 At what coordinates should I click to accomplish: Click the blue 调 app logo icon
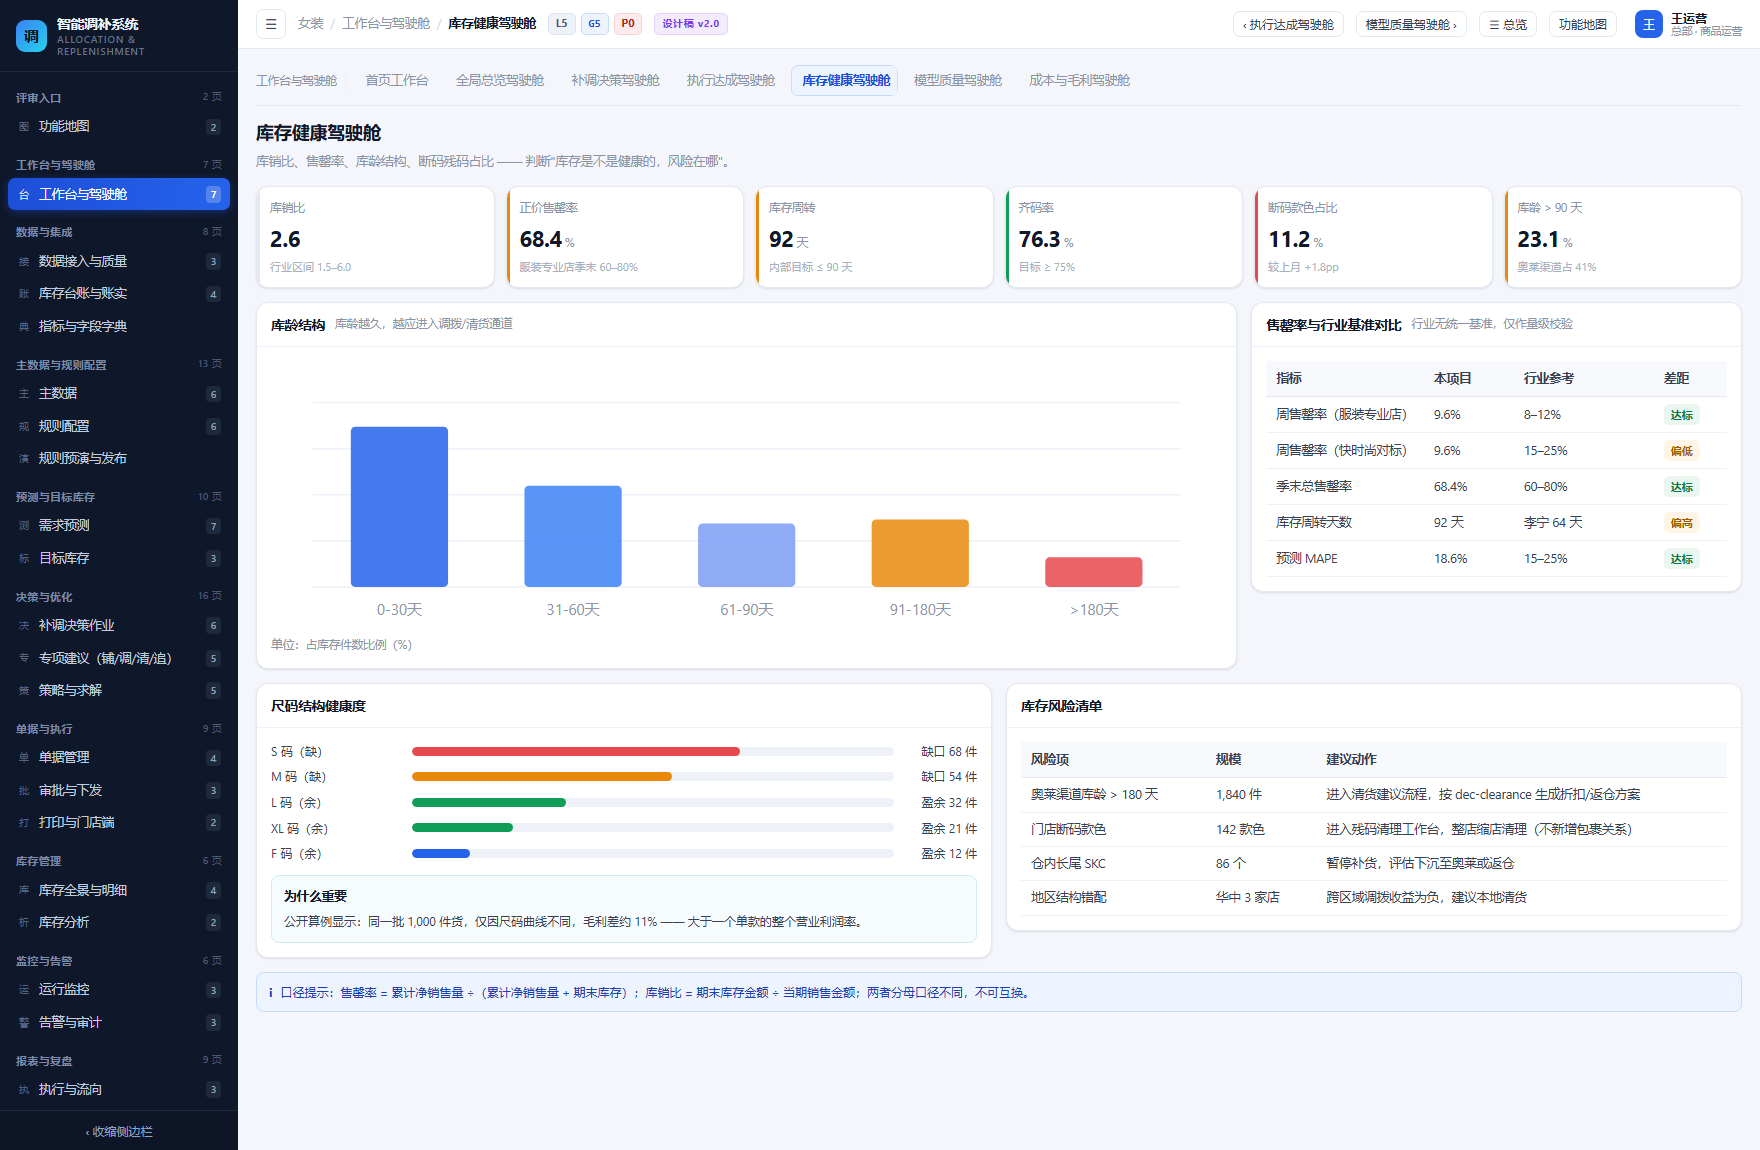31,36
